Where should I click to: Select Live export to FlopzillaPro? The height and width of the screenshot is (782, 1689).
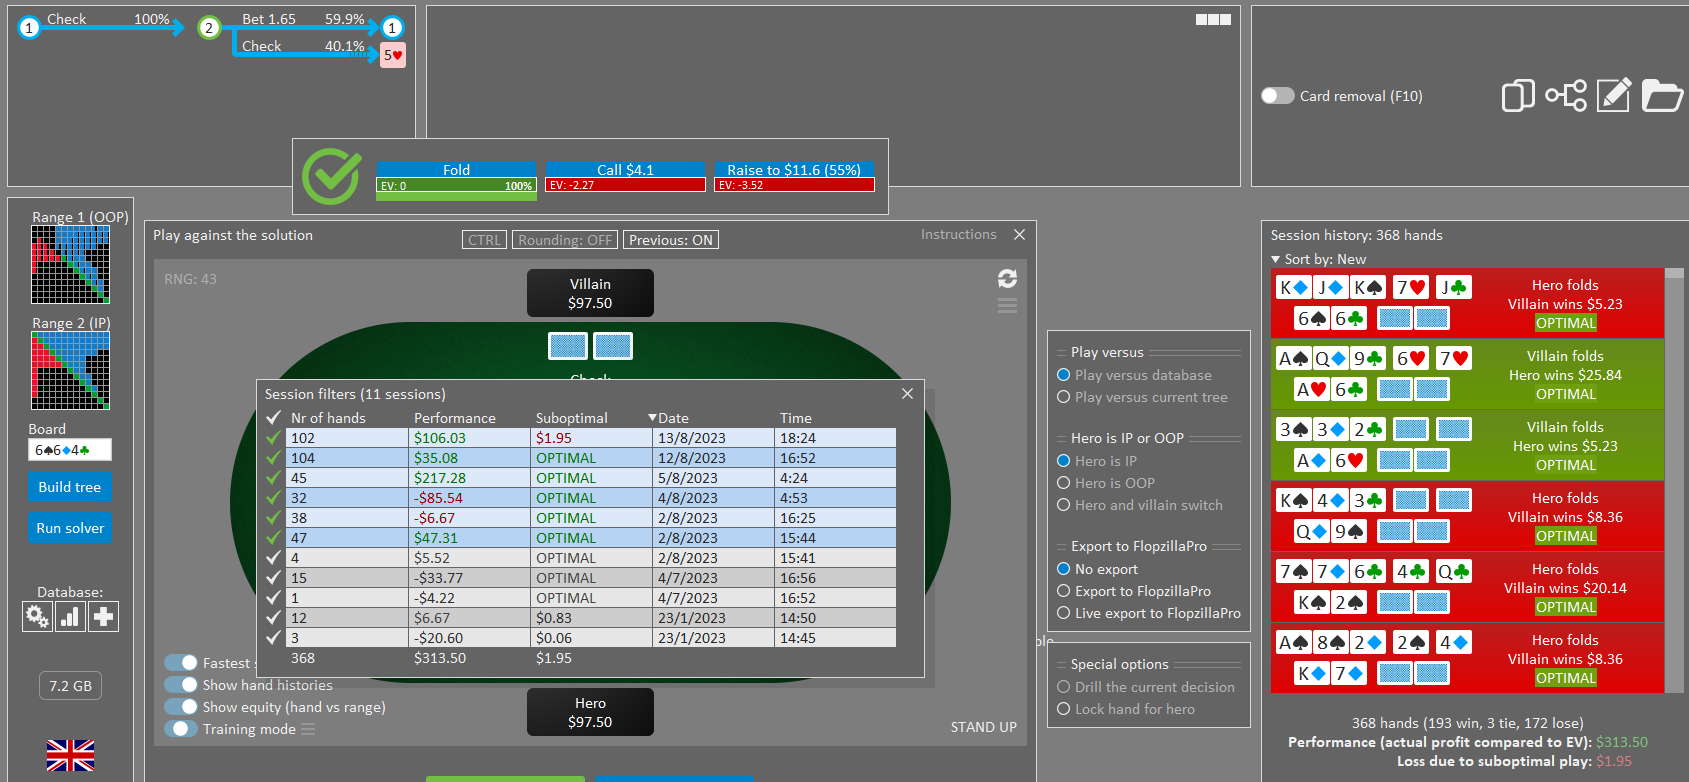(1064, 613)
